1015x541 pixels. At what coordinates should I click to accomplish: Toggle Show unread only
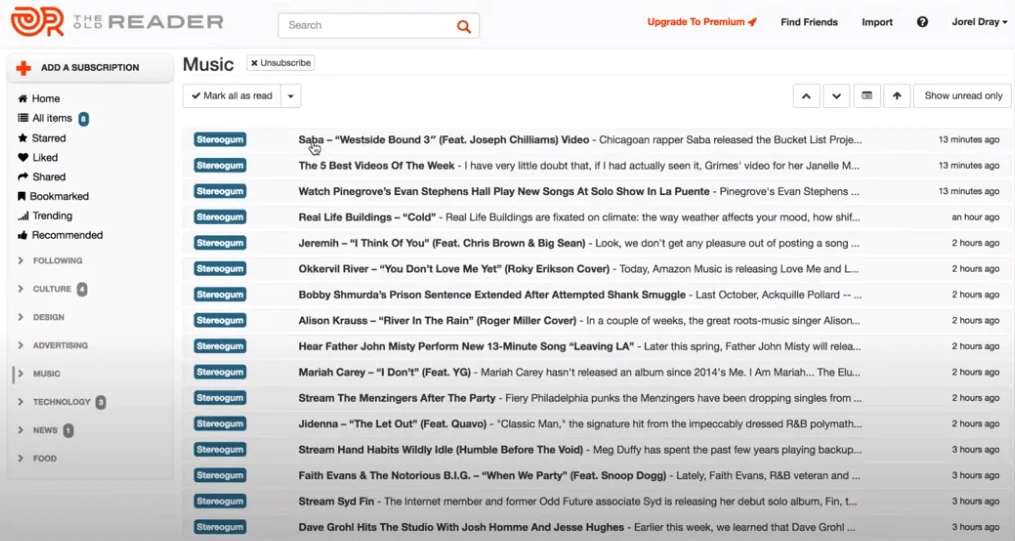(962, 96)
